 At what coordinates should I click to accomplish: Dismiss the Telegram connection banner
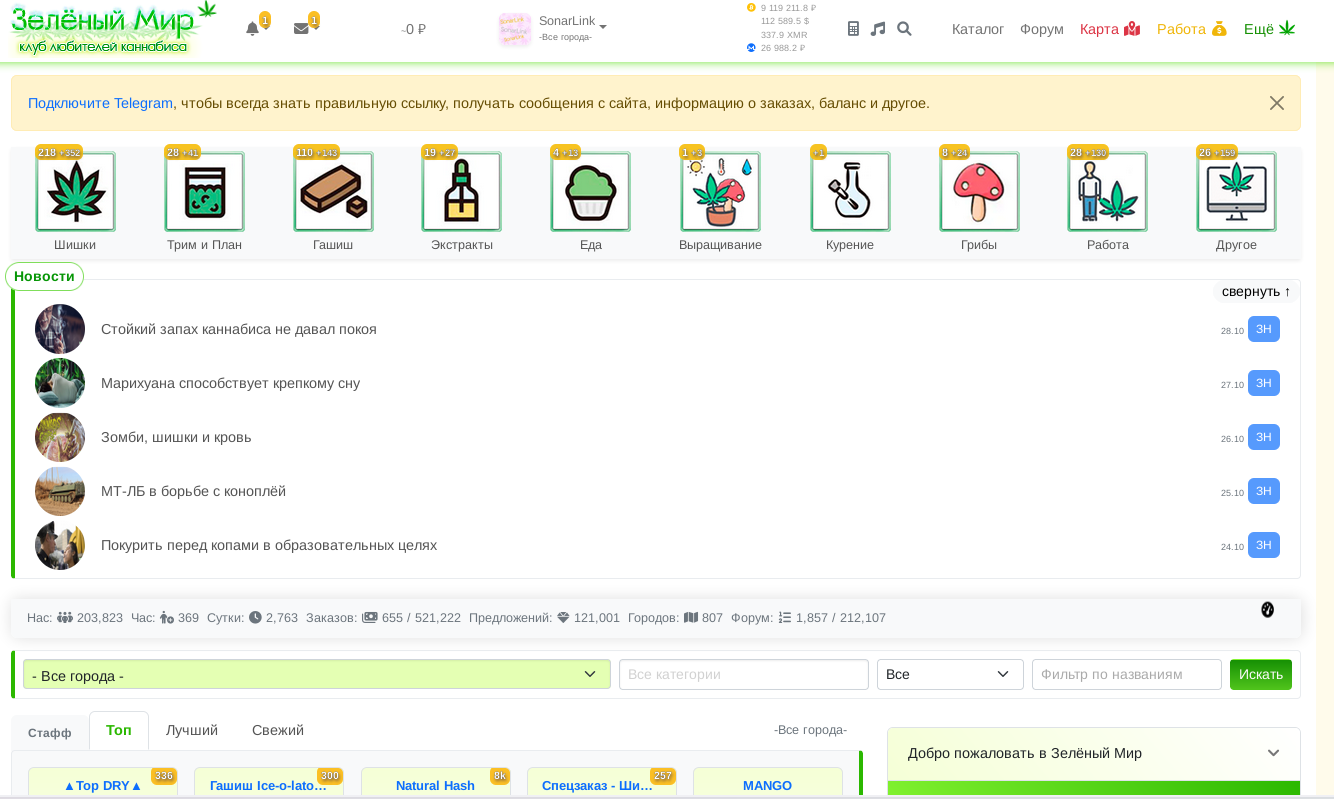point(1276,103)
